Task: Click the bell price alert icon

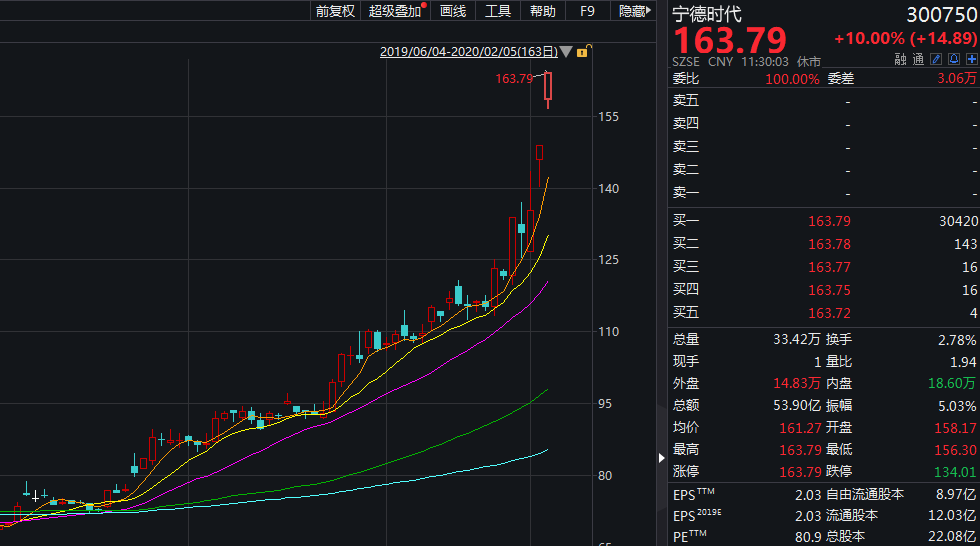Action: (954, 59)
